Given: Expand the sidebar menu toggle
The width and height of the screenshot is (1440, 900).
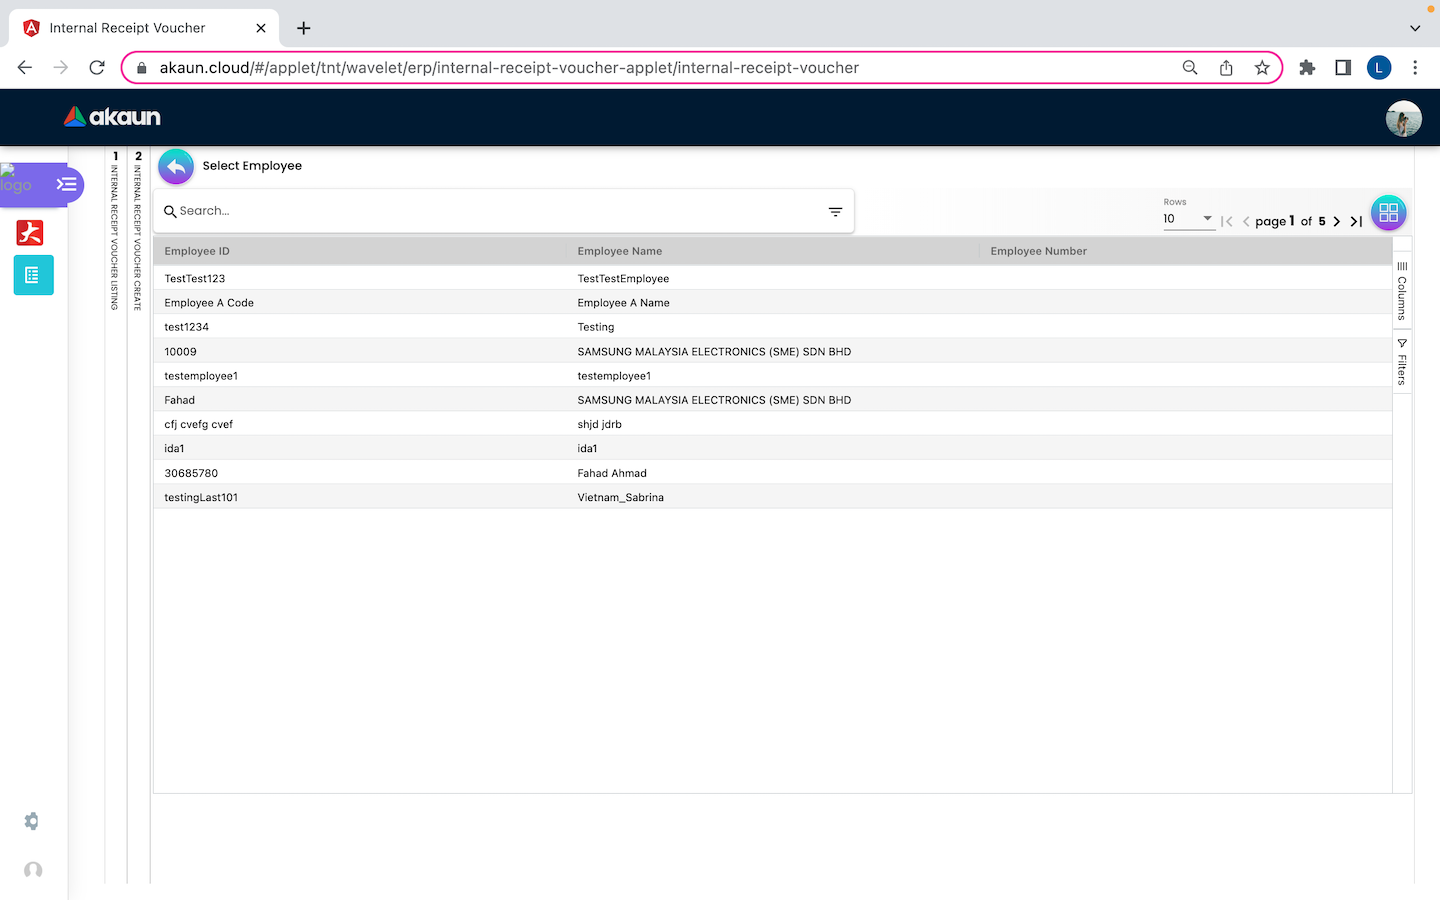Looking at the screenshot, I should [x=67, y=184].
